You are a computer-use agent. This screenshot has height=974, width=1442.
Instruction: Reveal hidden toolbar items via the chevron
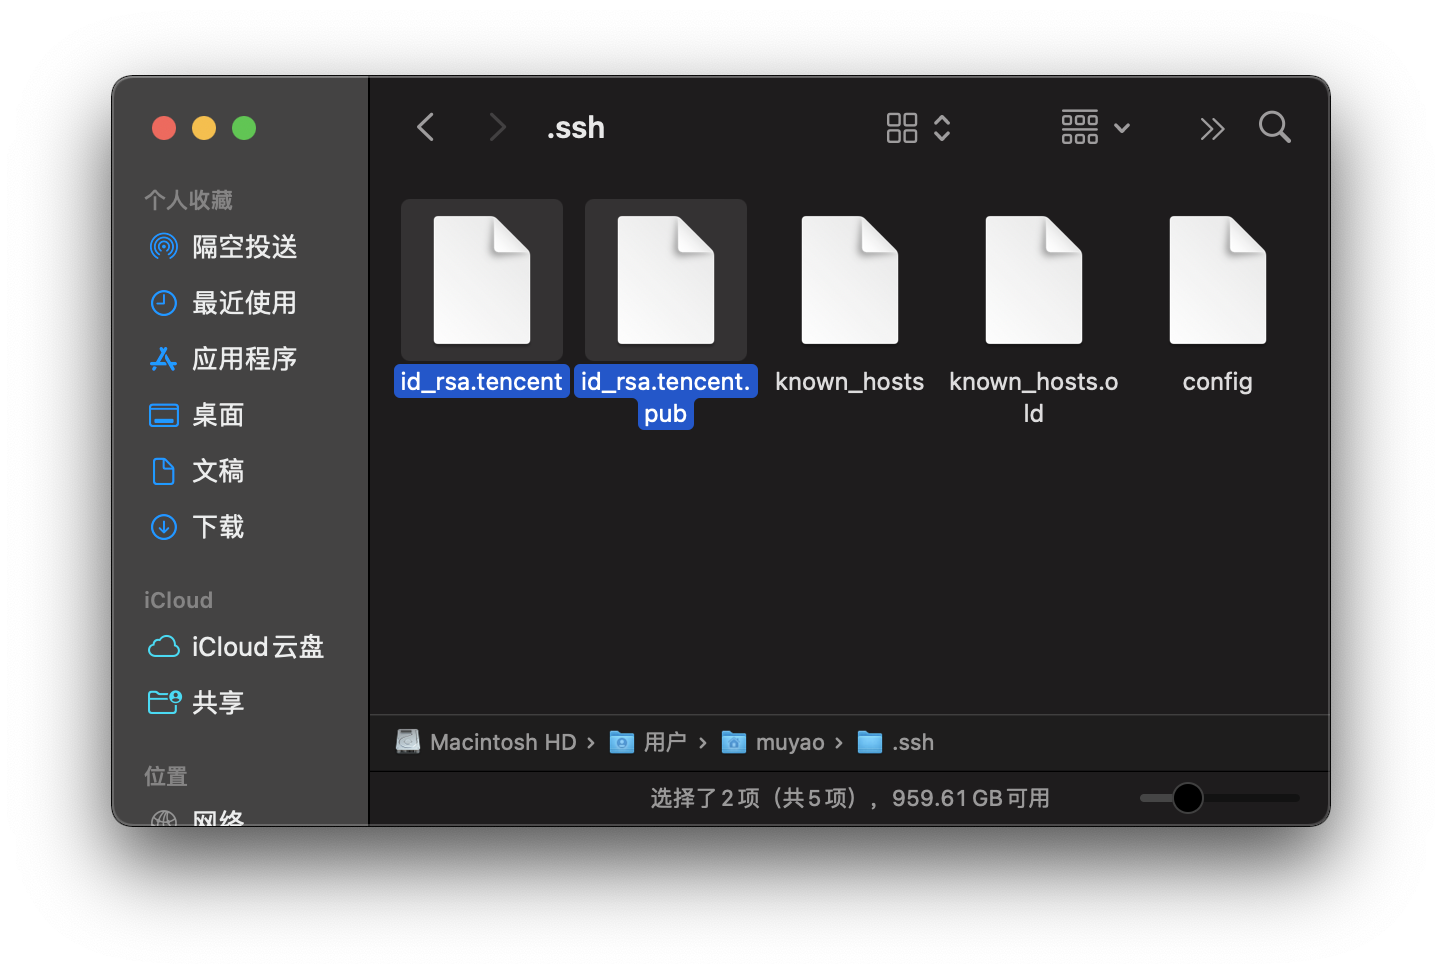point(1212,128)
